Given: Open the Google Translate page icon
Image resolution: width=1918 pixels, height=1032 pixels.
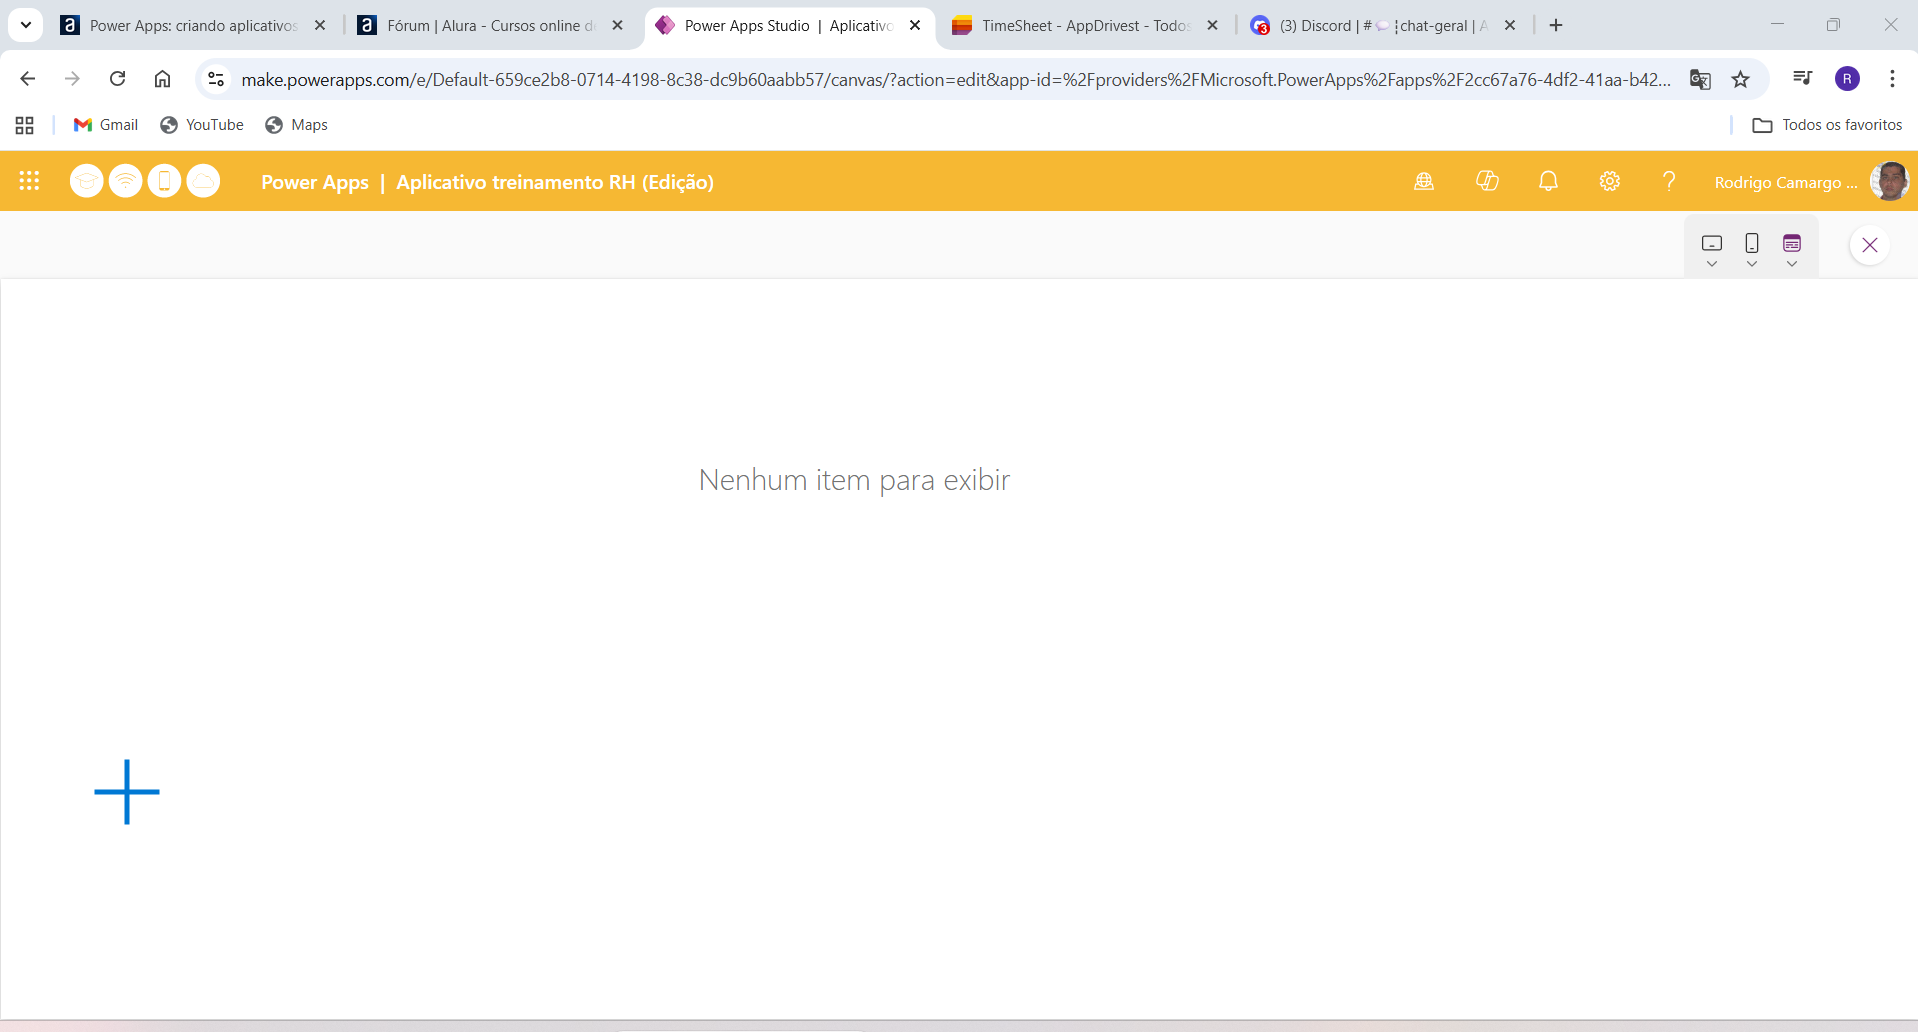Looking at the screenshot, I should [x=1700, y=79].
